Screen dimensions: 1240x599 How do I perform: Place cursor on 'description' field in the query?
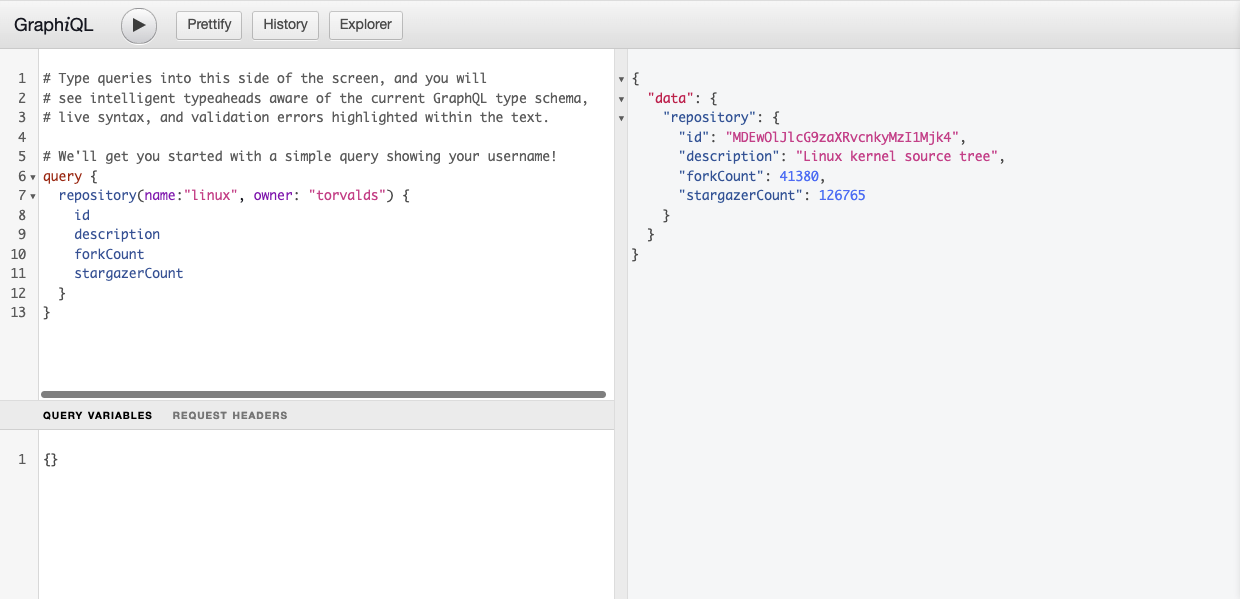tap(117, 234)
